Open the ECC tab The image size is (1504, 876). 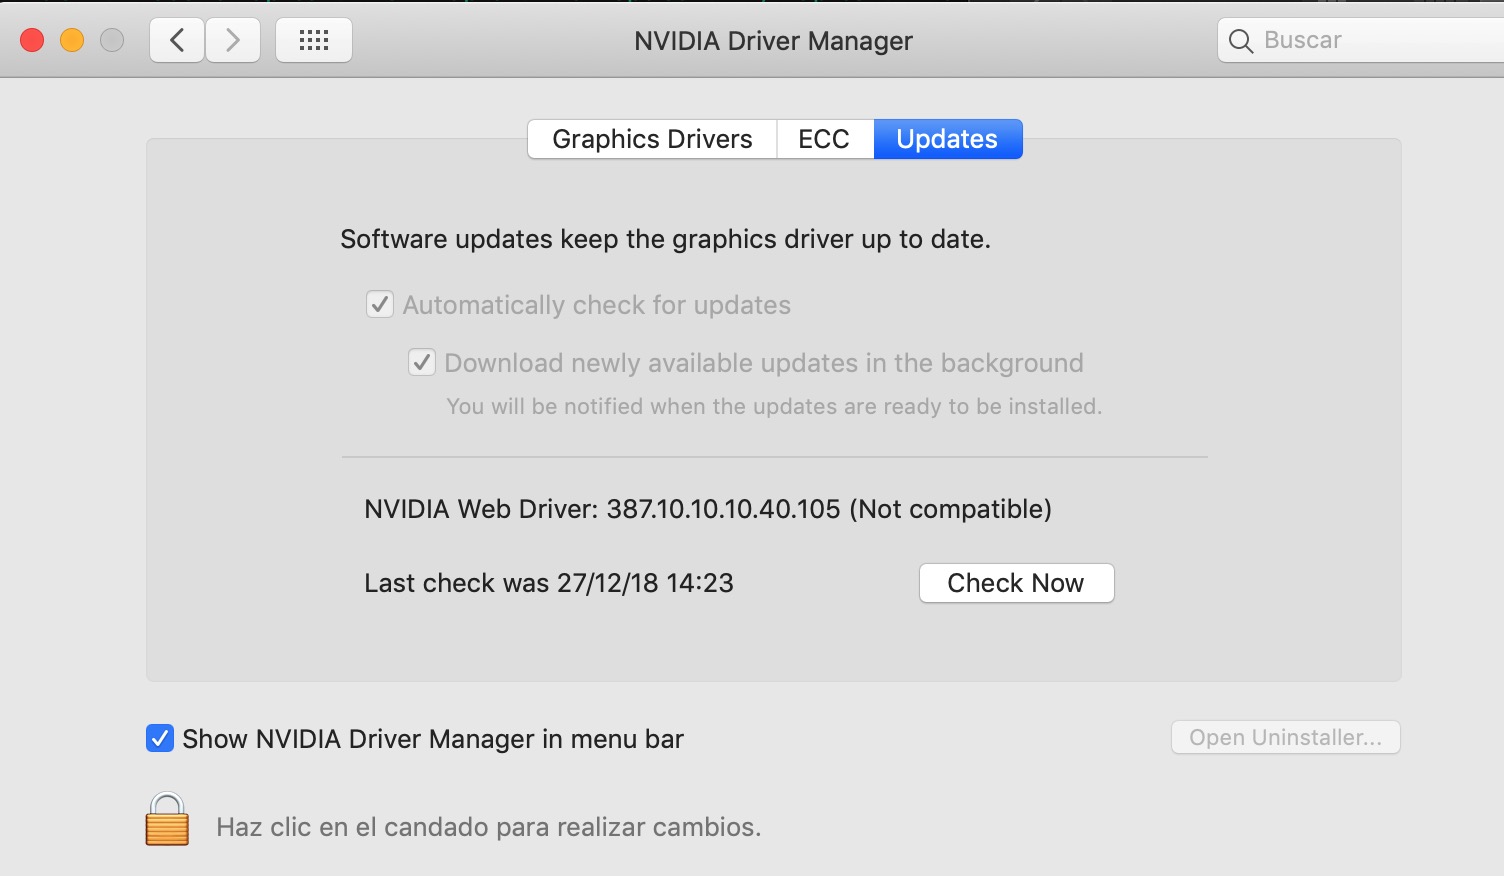click(x=824, y=139)
